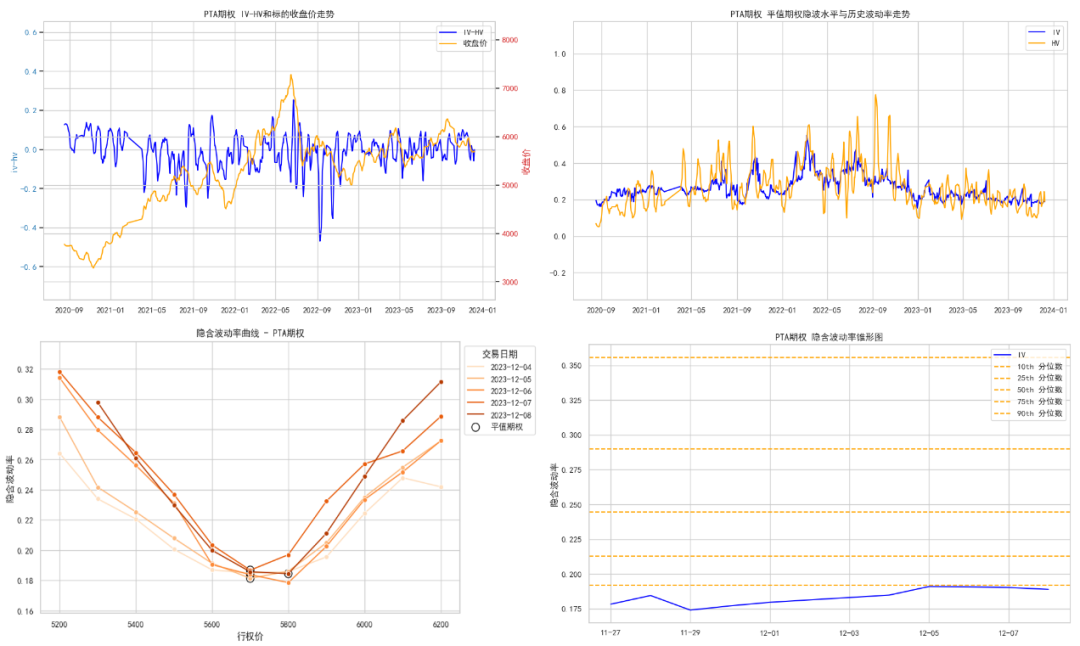1080x646 pixels.
Task: Click the legend header '交易日期'
Action: coord(499,353)
